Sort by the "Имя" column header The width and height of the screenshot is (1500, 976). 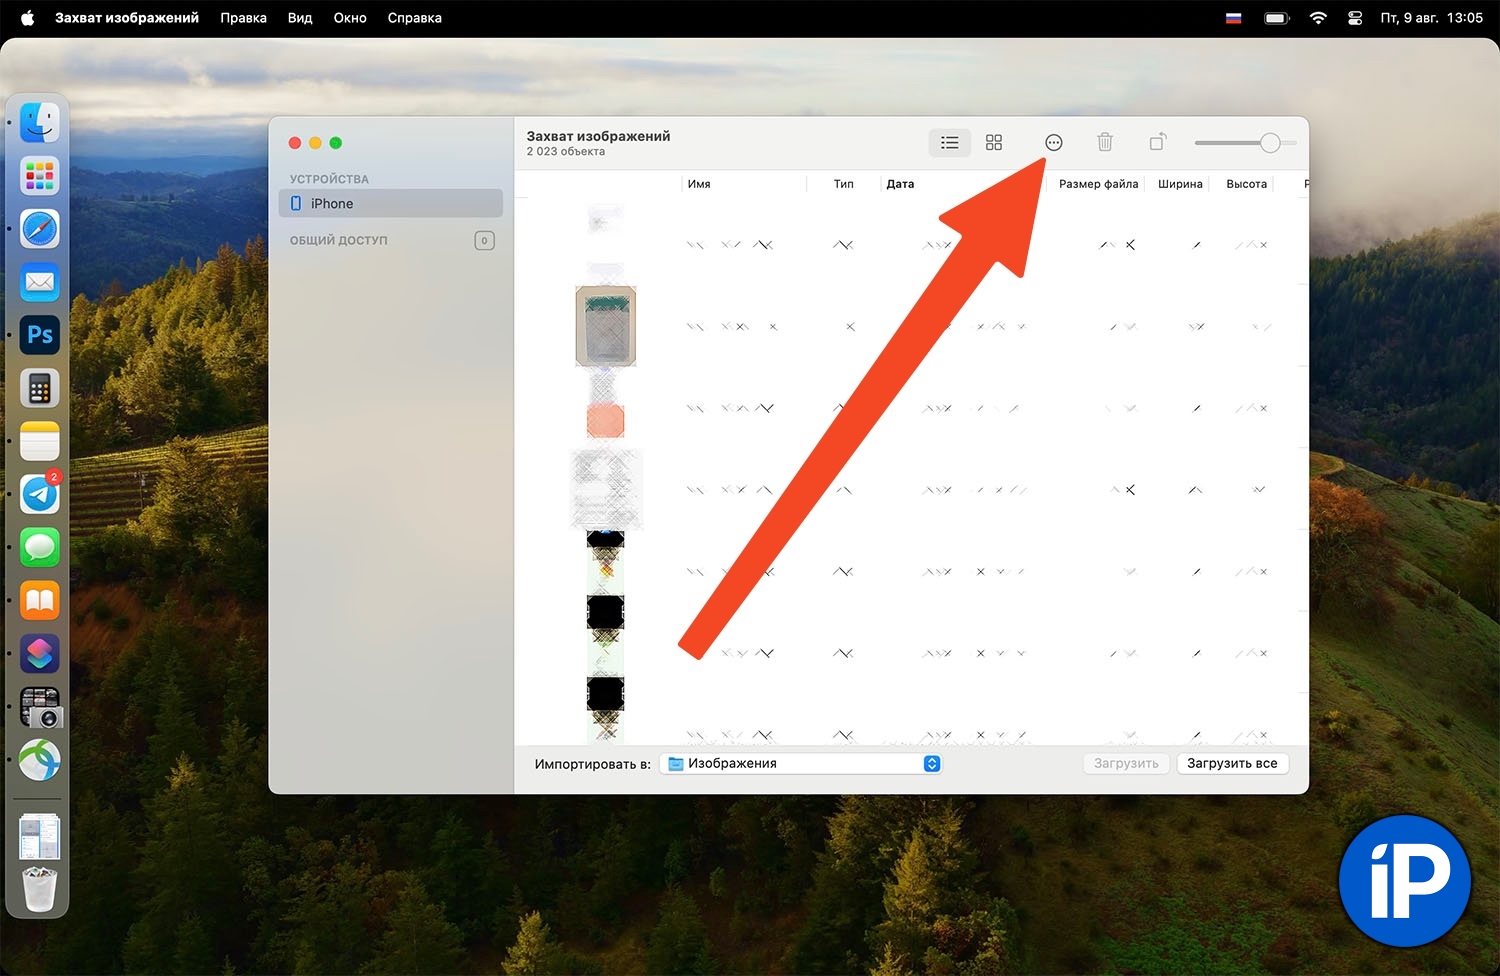(699, 184)
